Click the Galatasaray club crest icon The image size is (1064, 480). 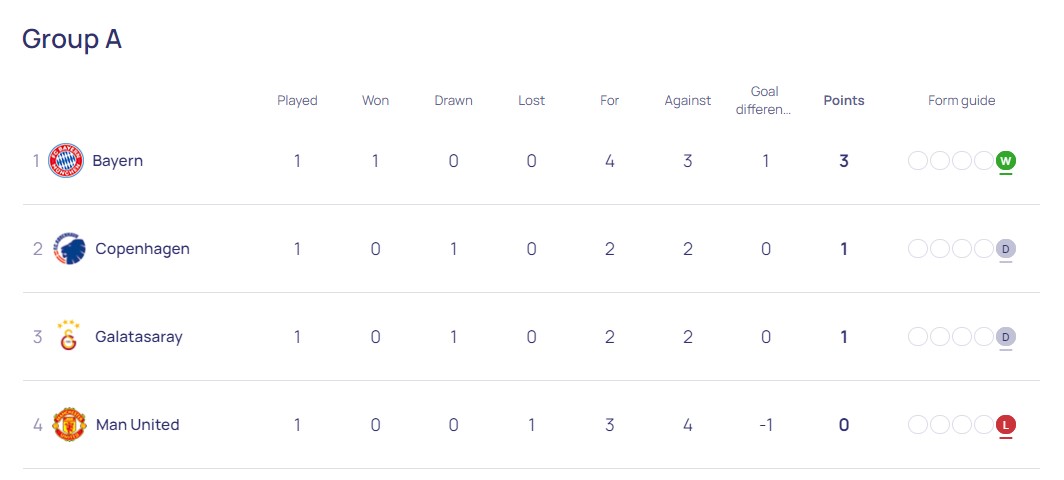pyautogui.click(x=70, y=336)
